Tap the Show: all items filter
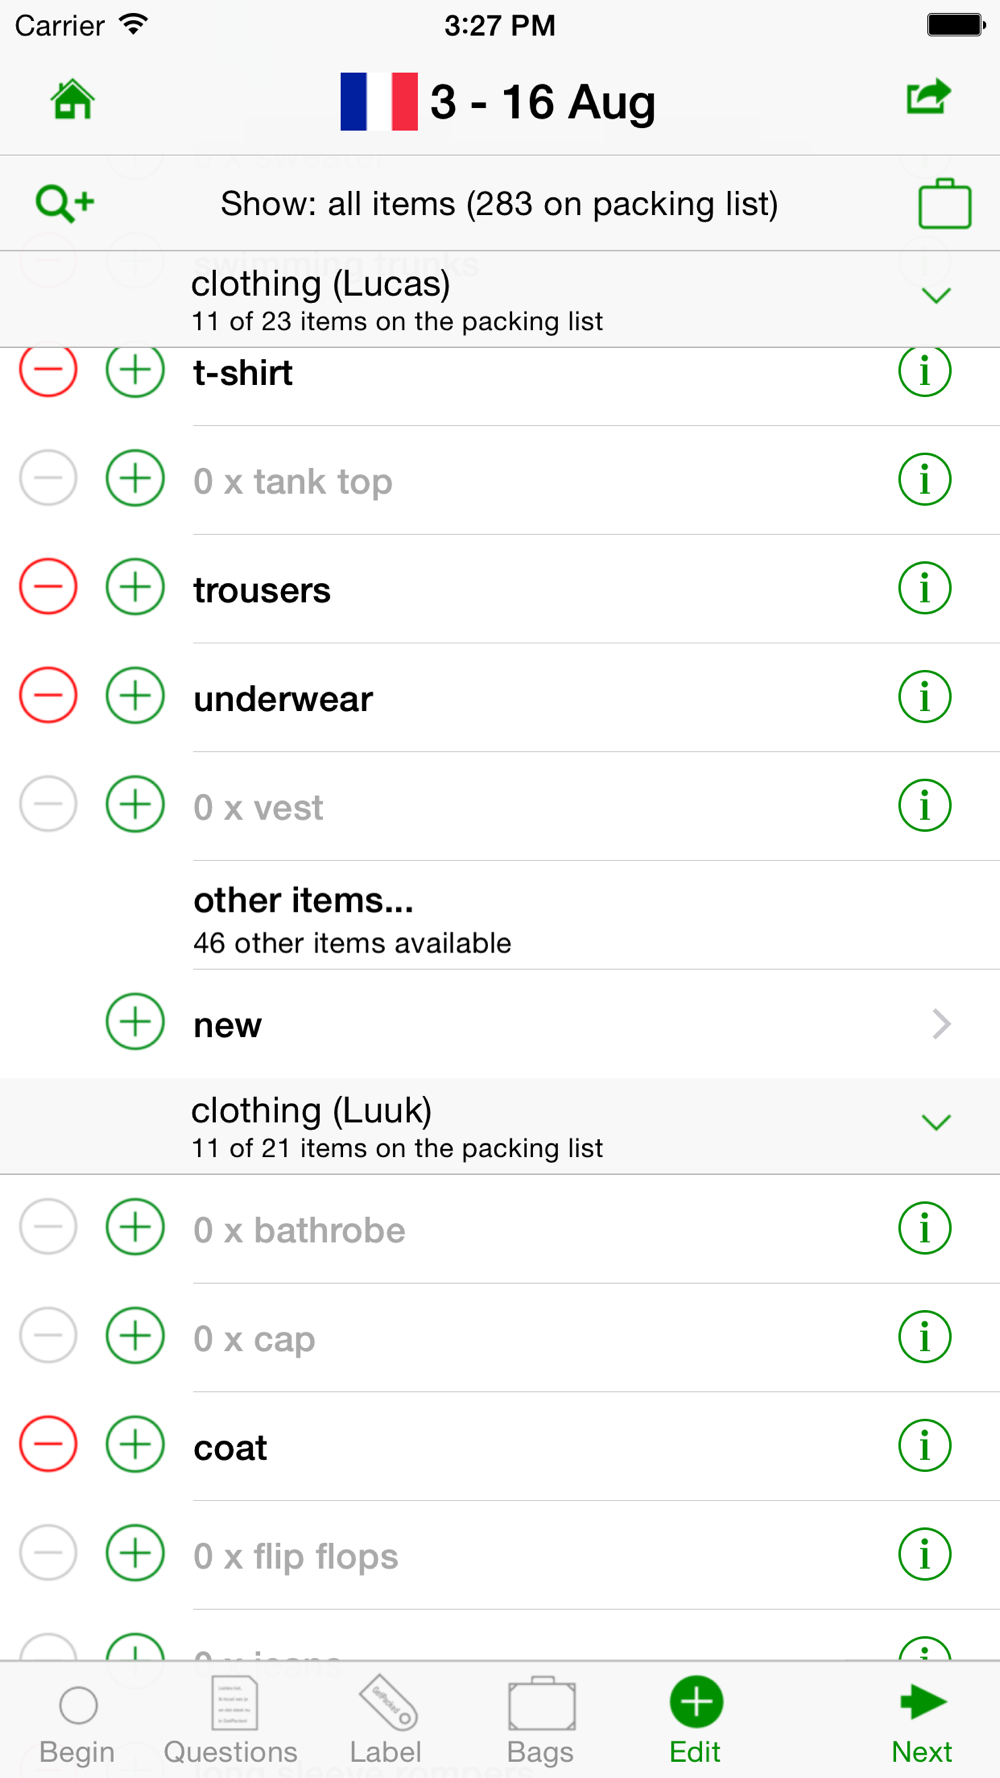 point(499,204)
